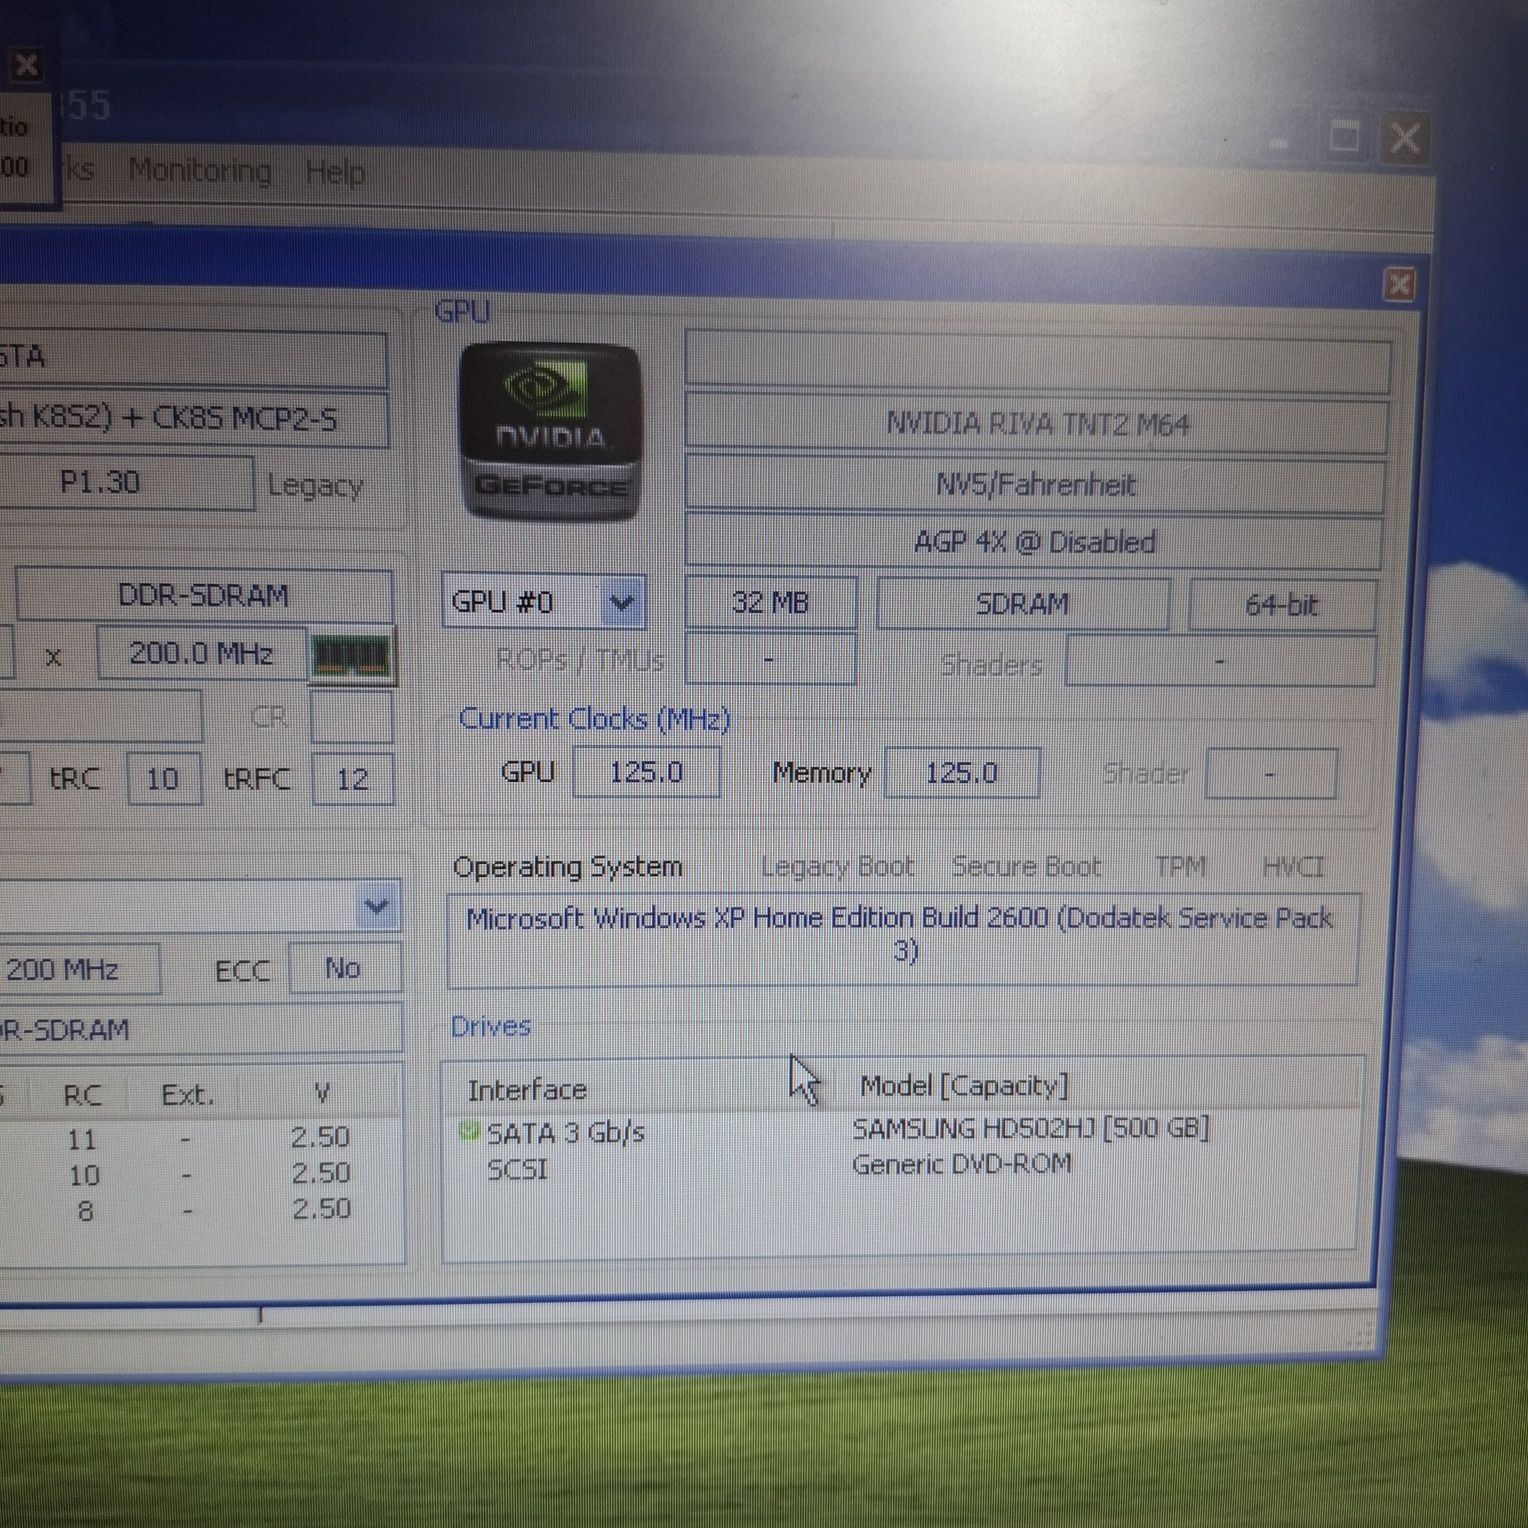Select the NVIDIA RIVA TNT2 M64 field

tap(1036, 424)
